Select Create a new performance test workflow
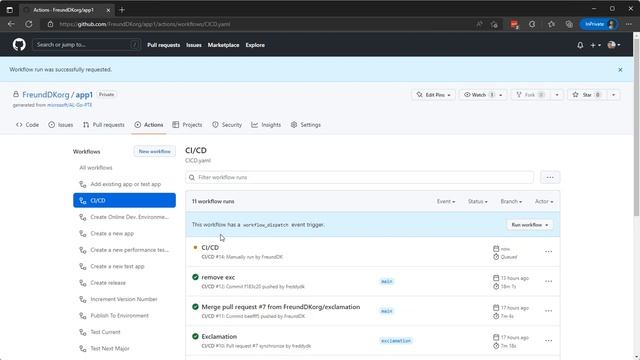The height and width of the screenshot is (360, 640). [x=124, y=250]
